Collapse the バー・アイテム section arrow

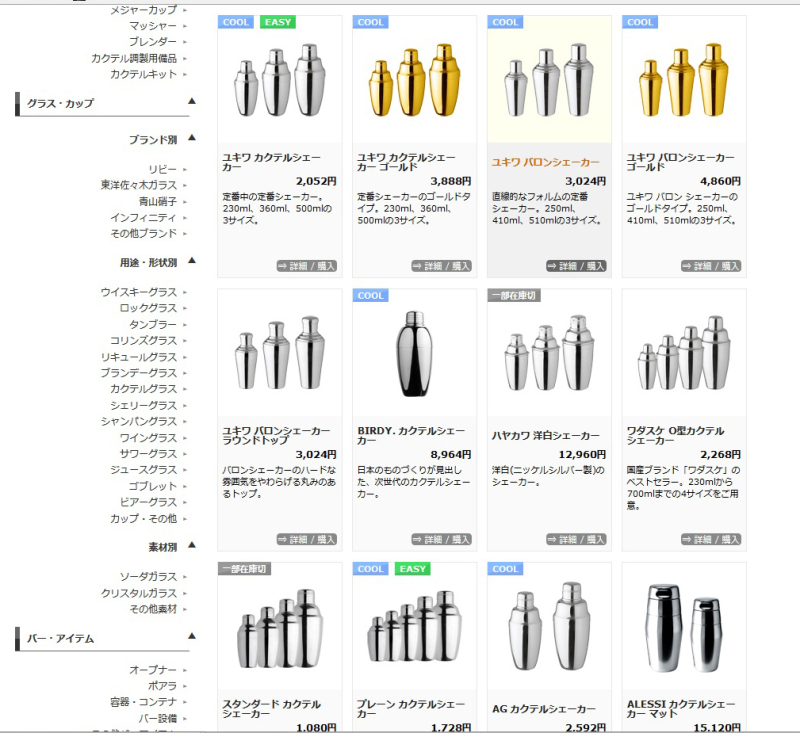(192, 636)
